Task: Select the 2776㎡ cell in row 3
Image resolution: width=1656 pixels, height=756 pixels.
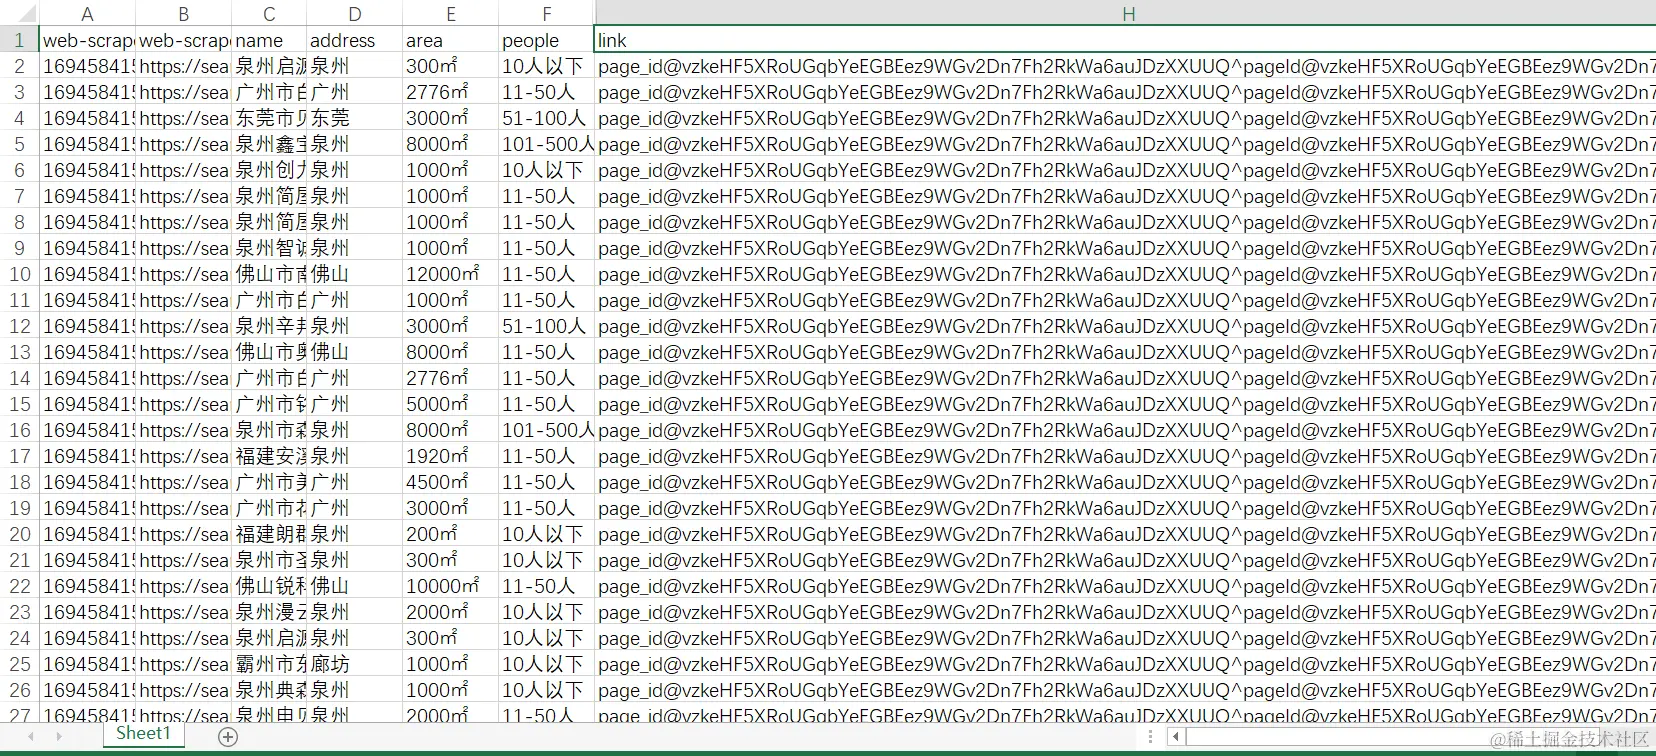Action: (x=451, y=92)
